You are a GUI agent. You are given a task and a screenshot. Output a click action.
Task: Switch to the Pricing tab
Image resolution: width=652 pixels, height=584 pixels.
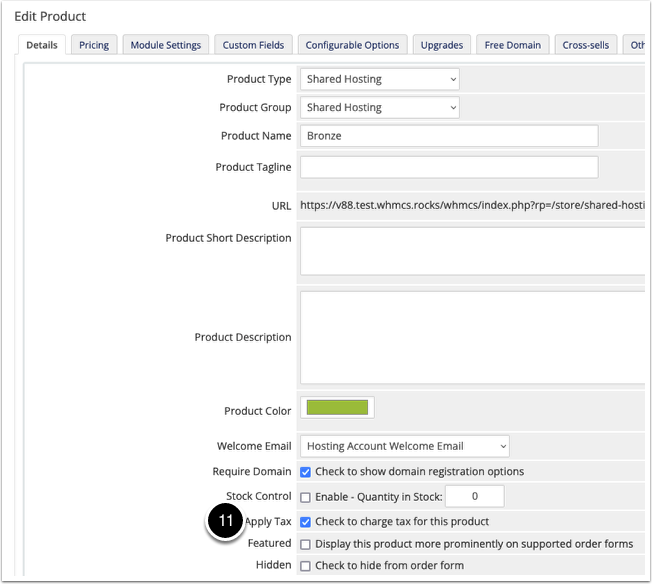[x=94, y=45]
